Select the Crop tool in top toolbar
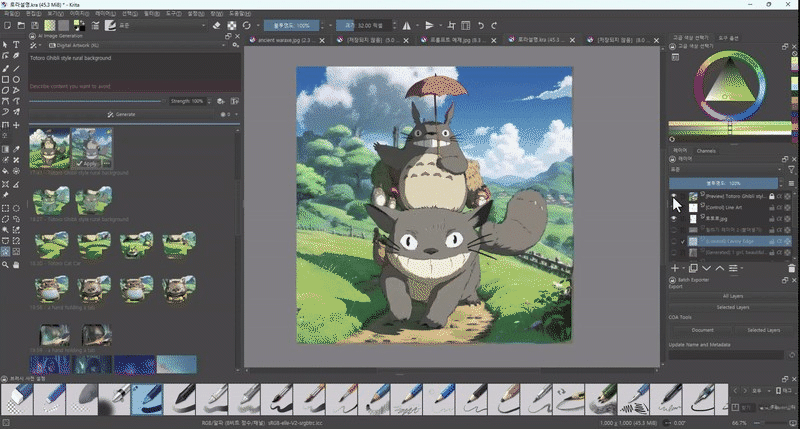Image resolution: width=800 pixels, height=429 pixels. pos(452,25)
